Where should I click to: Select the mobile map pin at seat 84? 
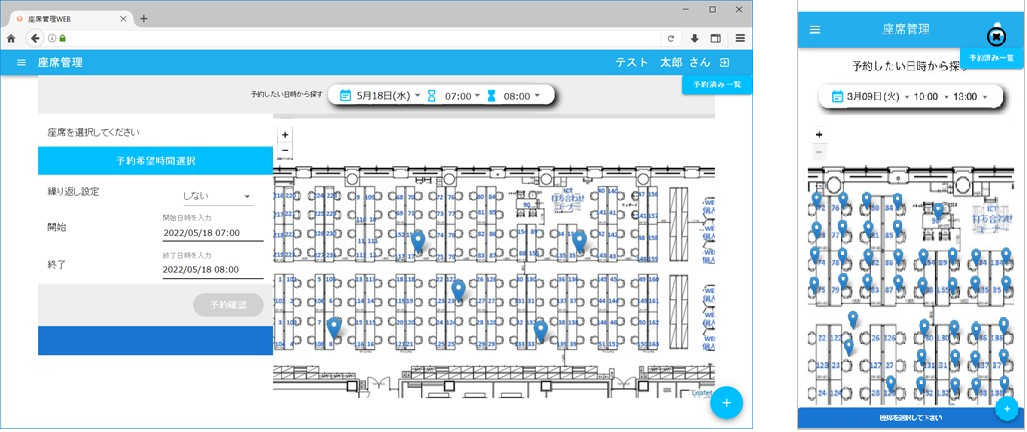click(x=897, y=202)
